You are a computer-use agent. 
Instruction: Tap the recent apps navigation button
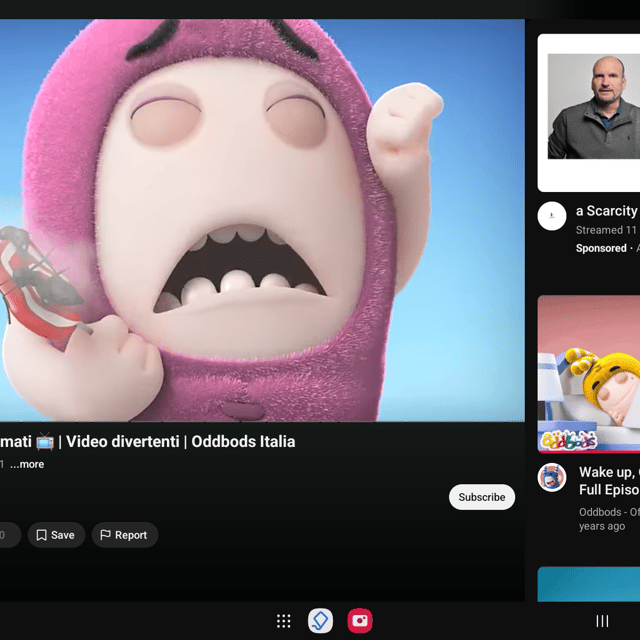(602, 621)
